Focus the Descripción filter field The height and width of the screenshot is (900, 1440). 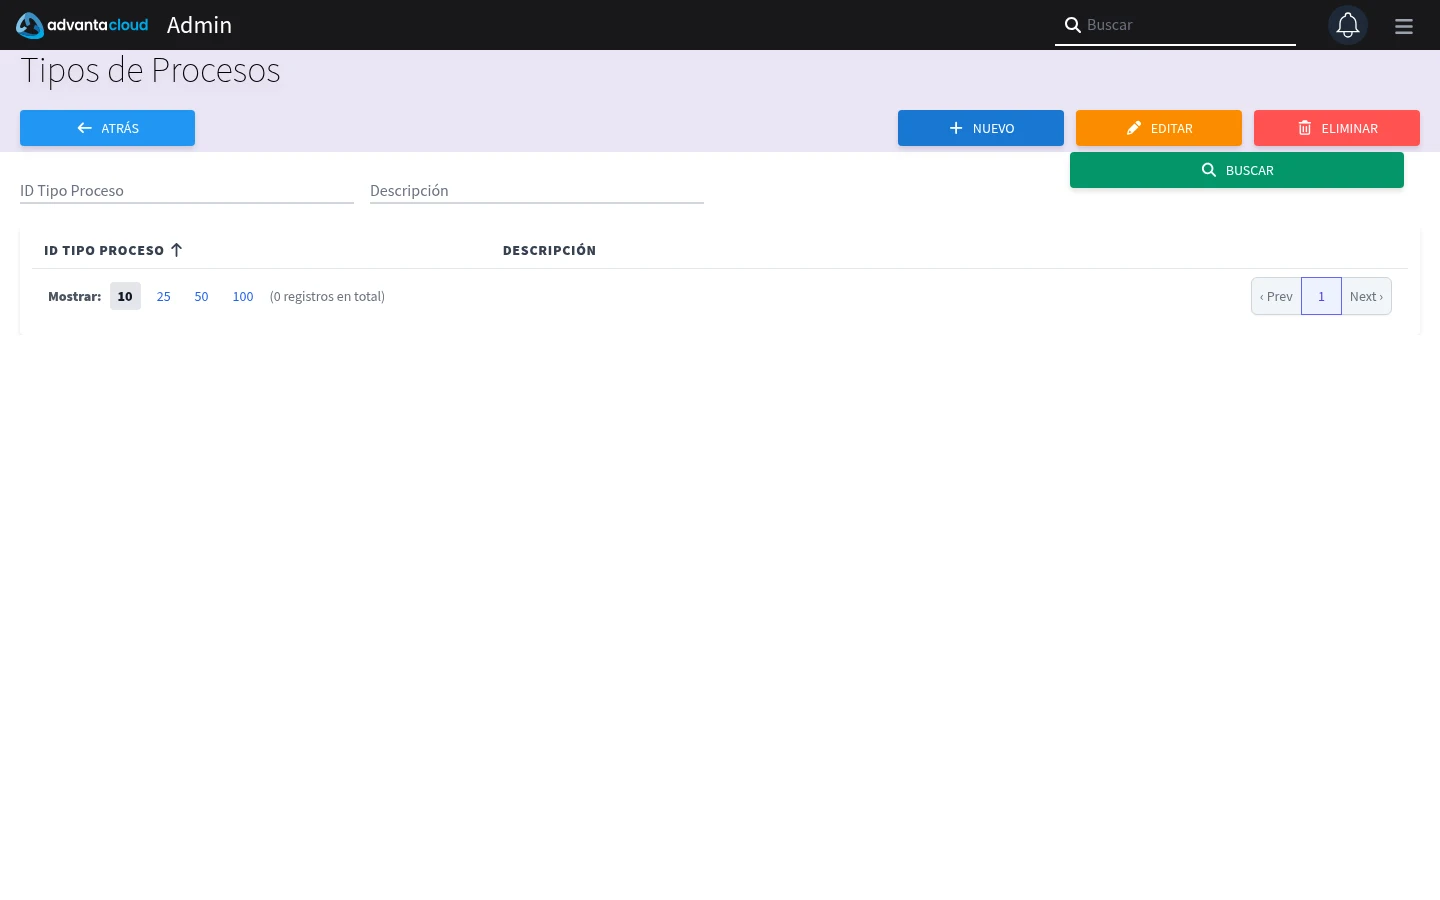point(537,190)
